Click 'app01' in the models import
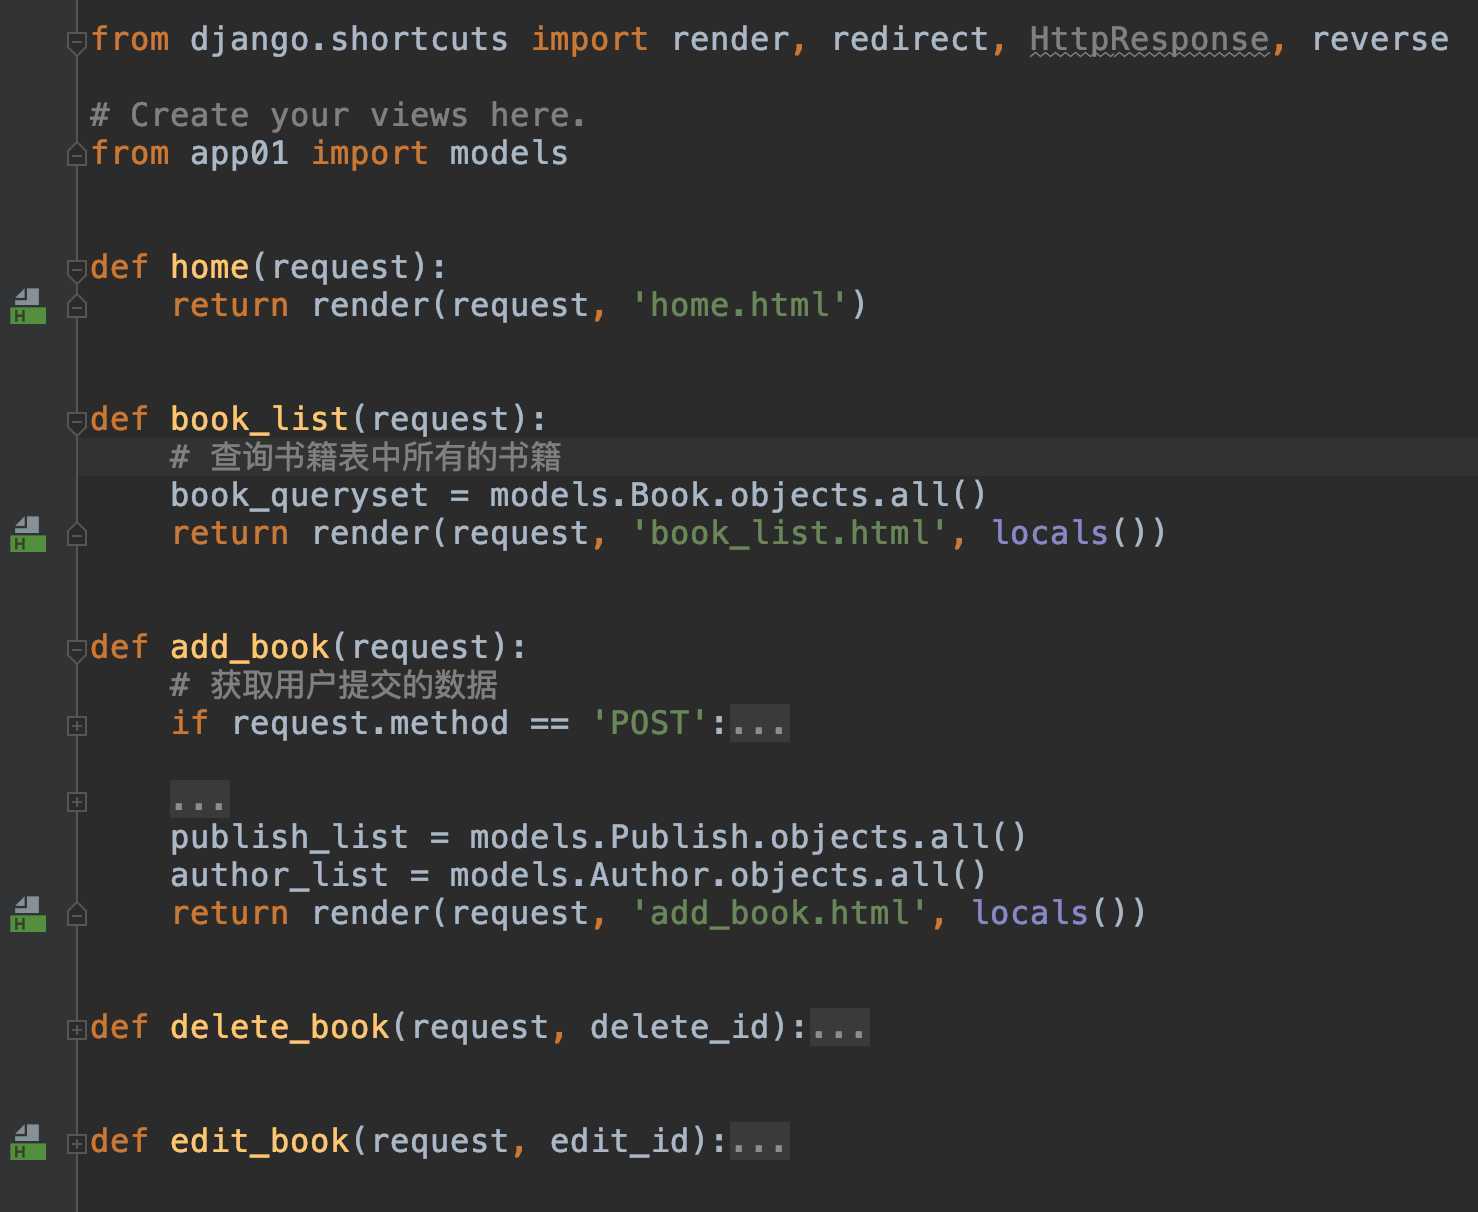This screenshot has width=1478, height=1212. click(240, 153)
